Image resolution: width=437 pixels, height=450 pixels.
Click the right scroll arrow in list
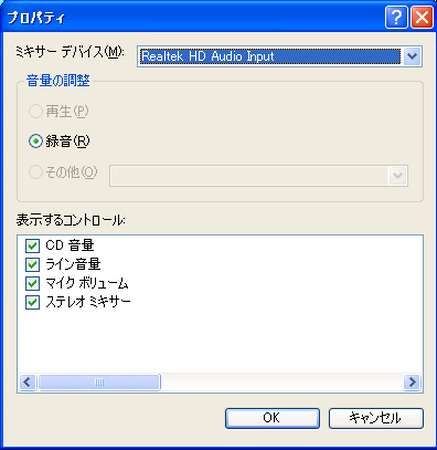tap(412, 382)
